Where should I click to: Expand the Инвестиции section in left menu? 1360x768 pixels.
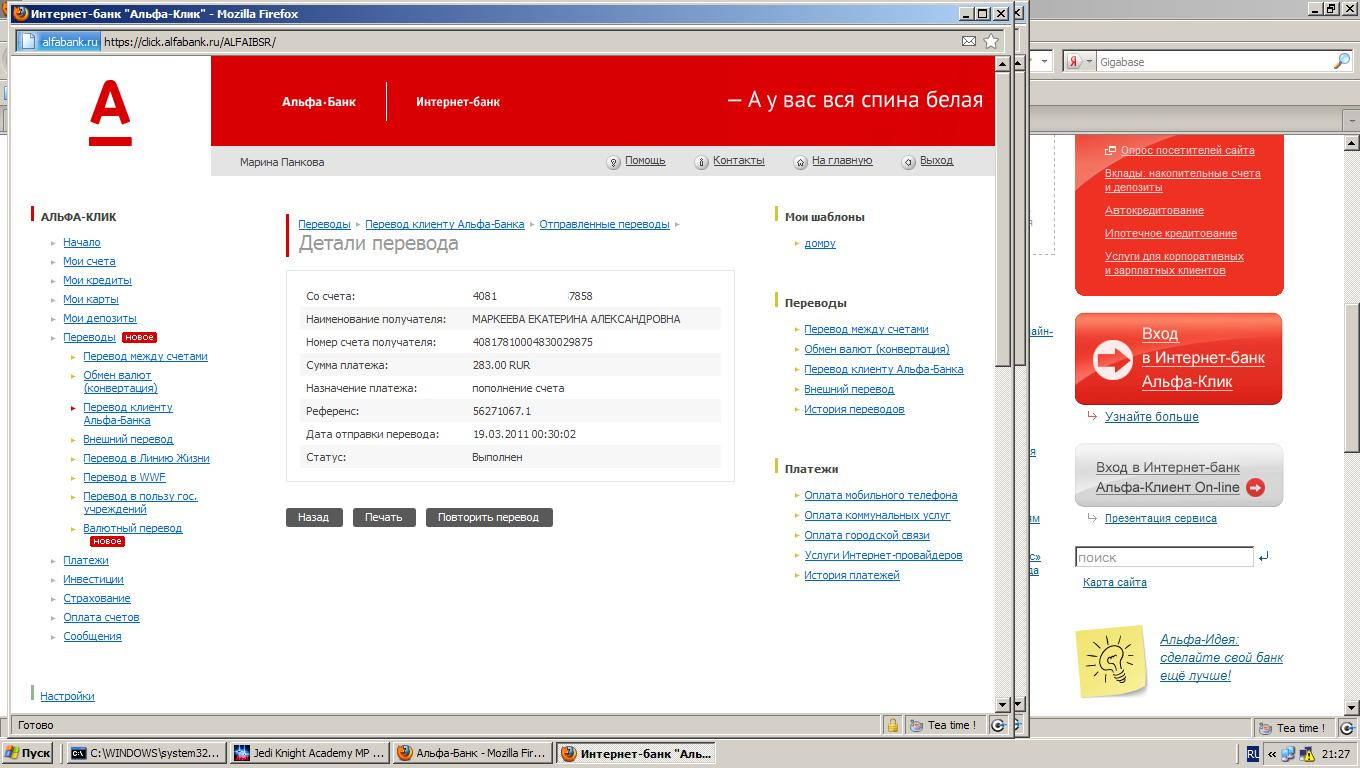93,579
